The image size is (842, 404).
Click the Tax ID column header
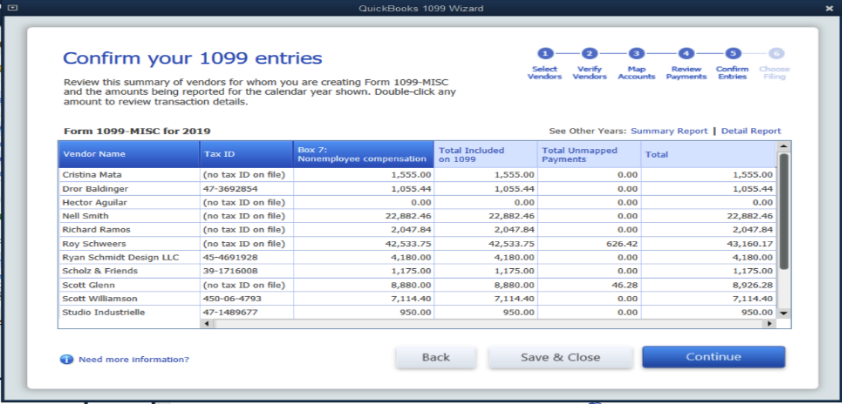[245, 154]
